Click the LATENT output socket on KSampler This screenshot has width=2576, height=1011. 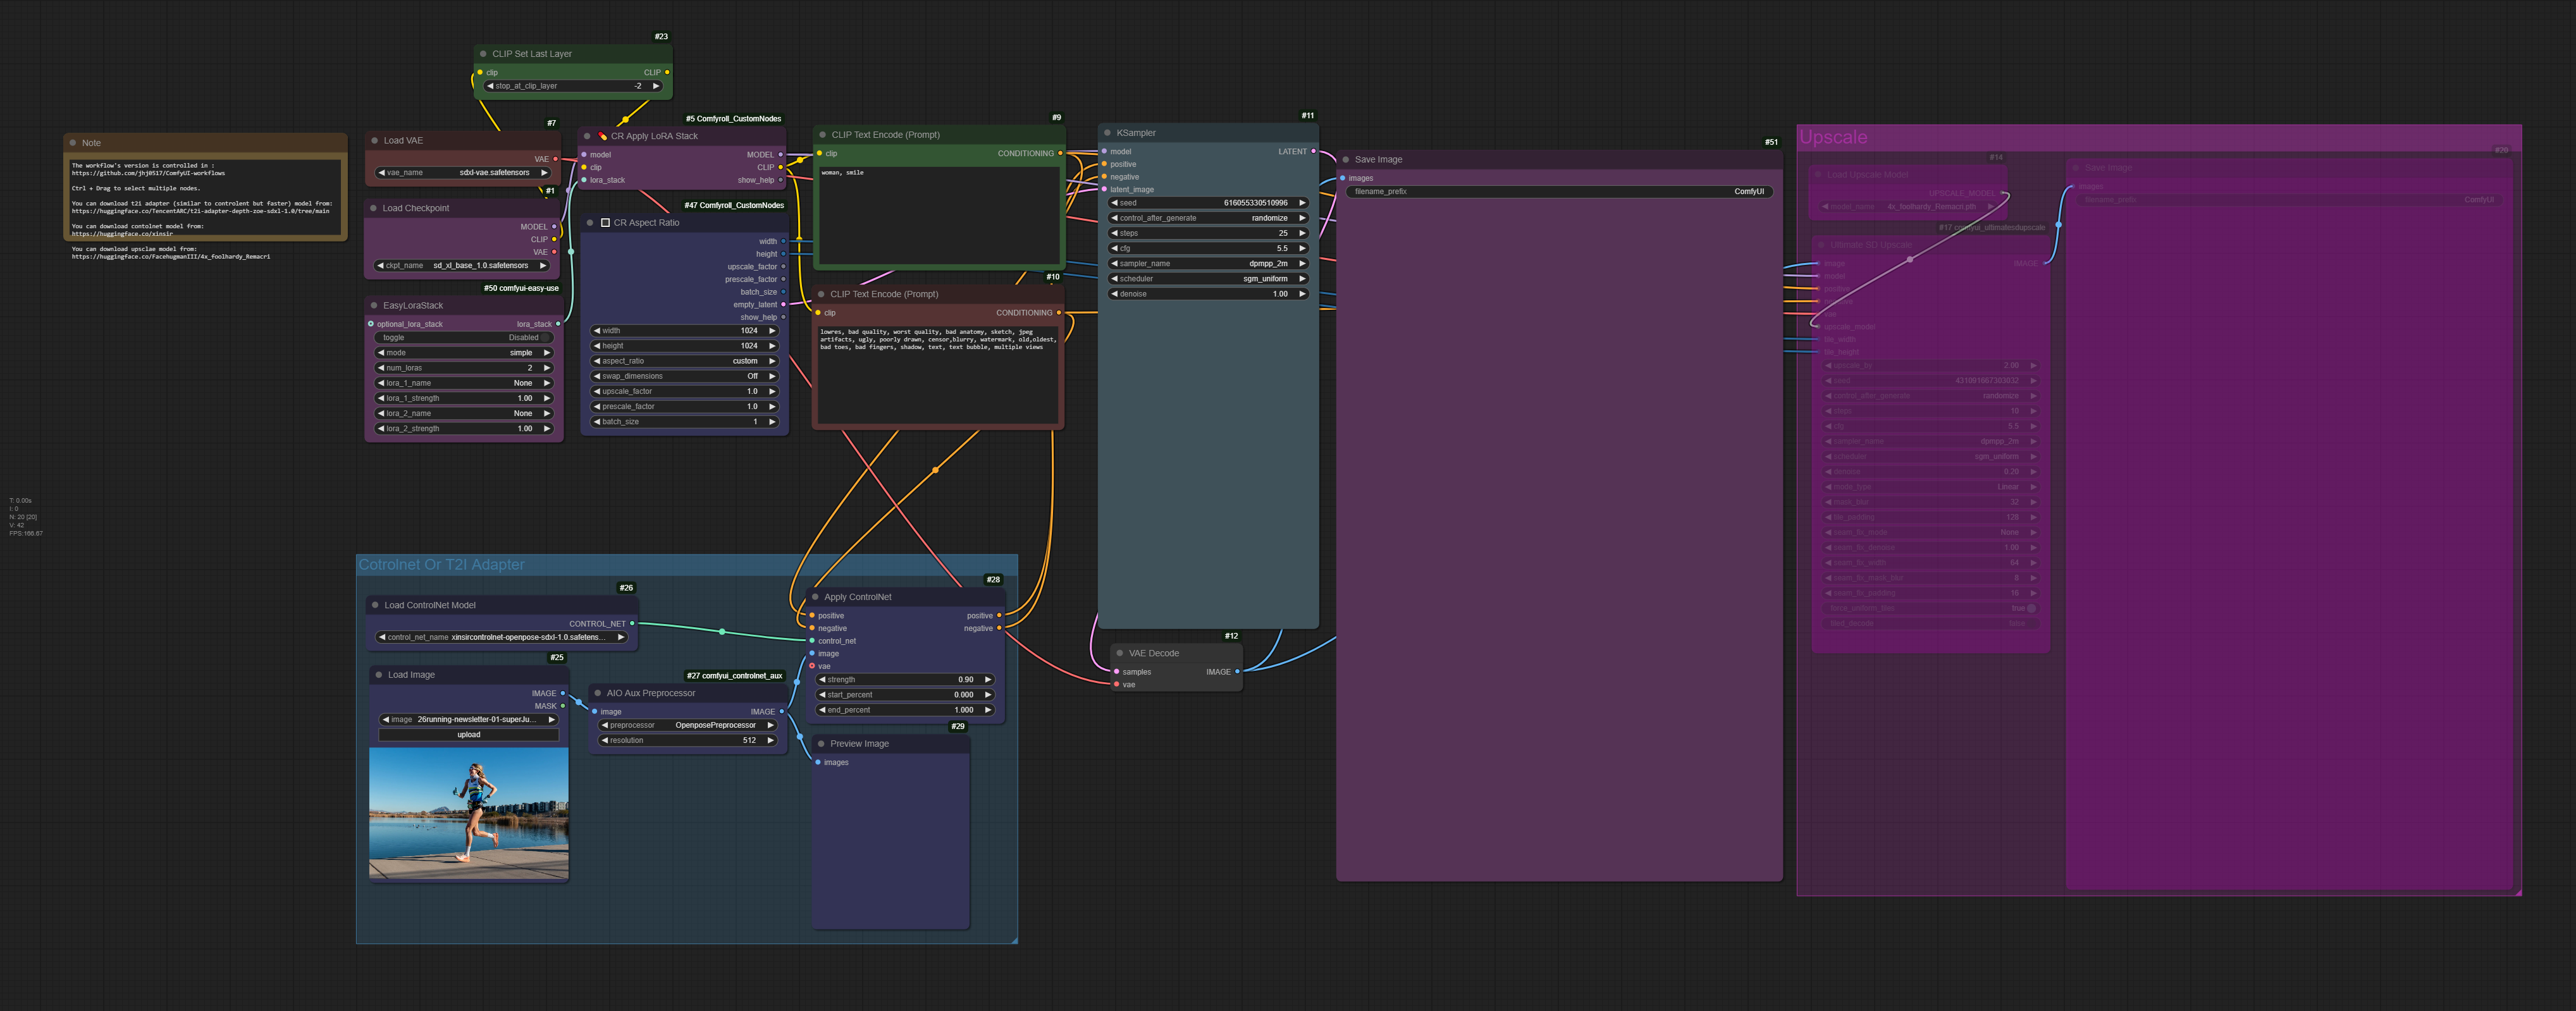(1313, 152)
